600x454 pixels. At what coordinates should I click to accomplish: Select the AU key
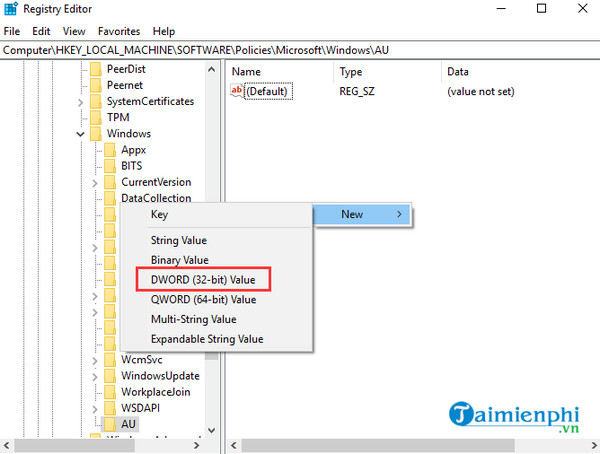coord(129,424)
